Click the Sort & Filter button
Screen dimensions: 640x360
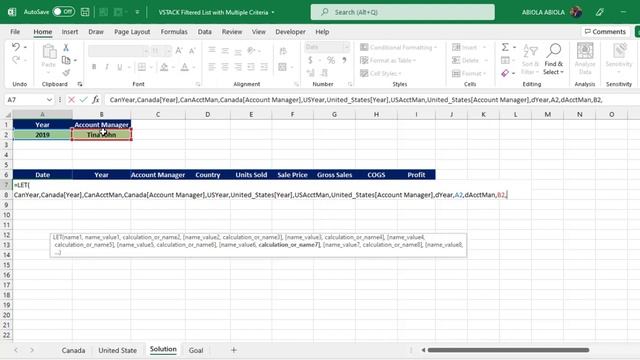tap(530, 59)
